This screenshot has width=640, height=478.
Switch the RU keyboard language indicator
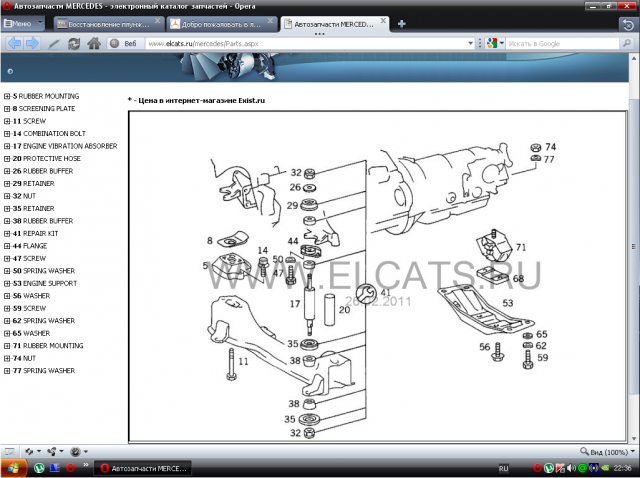[x=504, y=469]
